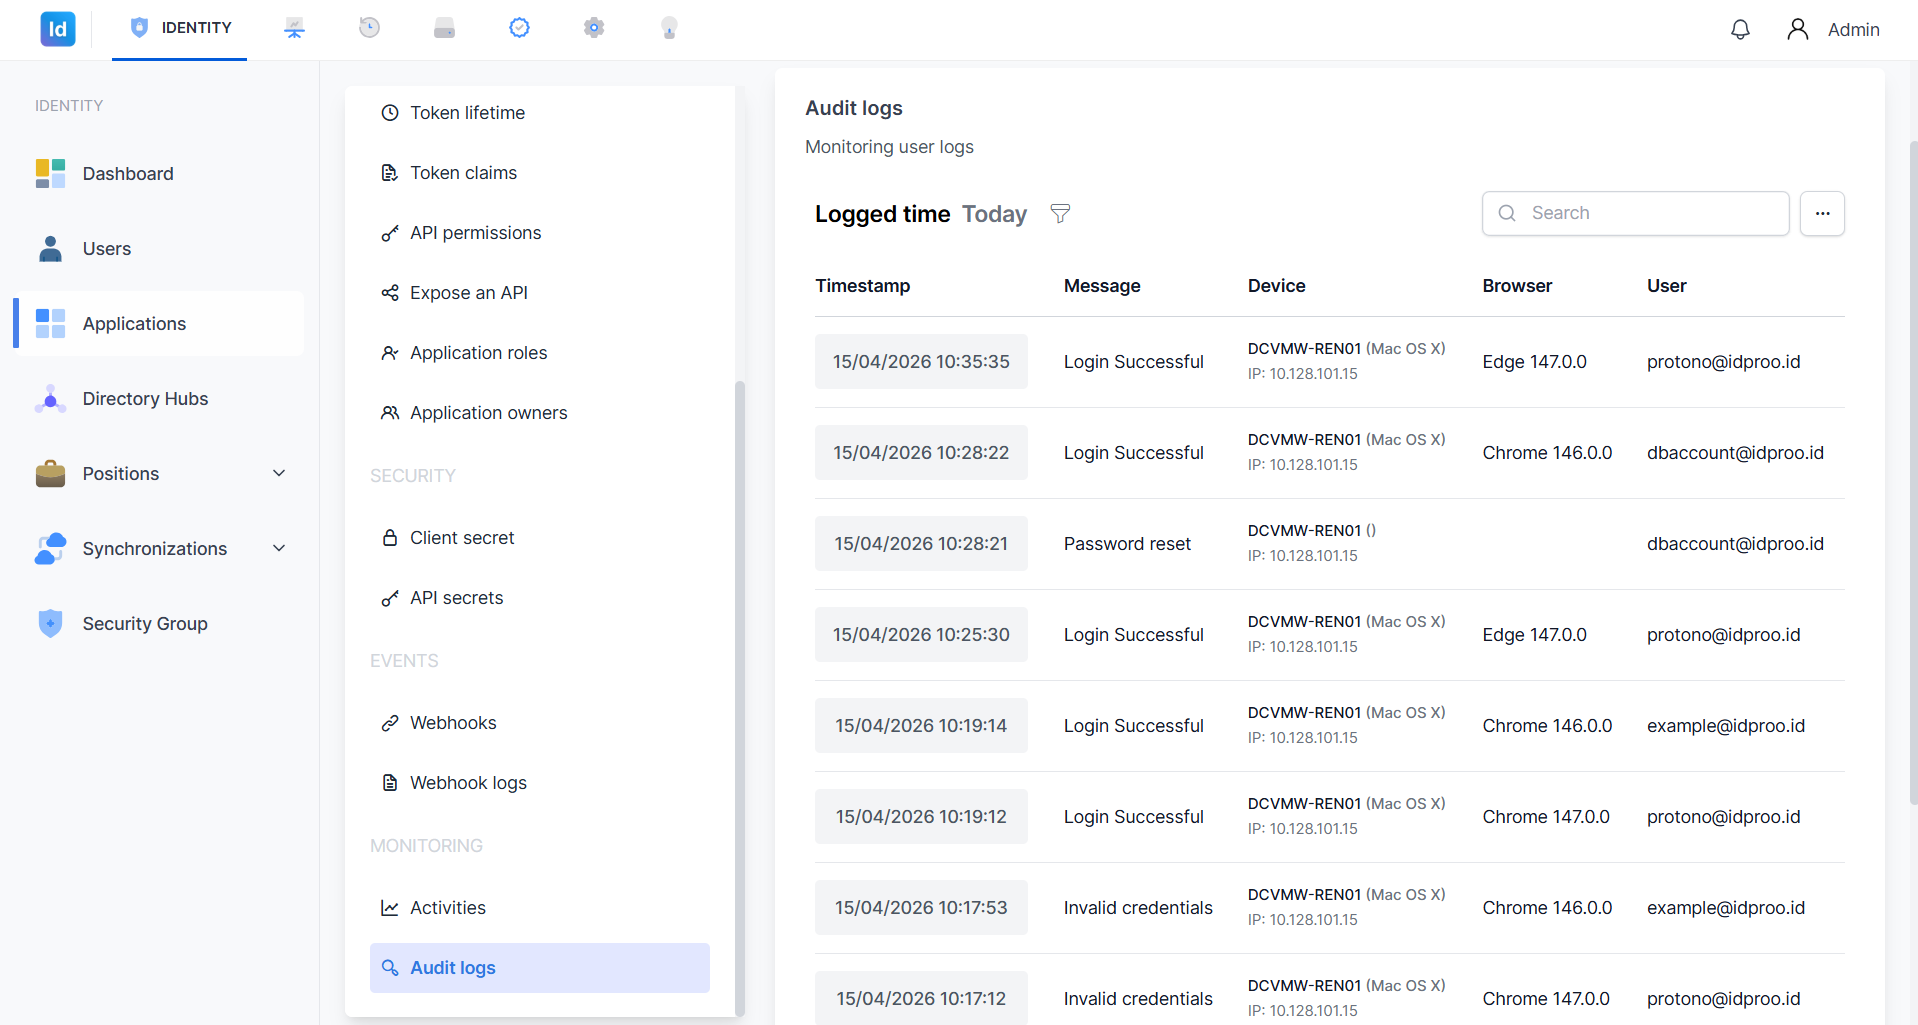This screenshot has height=1025, width=1918.
Task: Click the Activities chart icon
Action: point(390,908)
